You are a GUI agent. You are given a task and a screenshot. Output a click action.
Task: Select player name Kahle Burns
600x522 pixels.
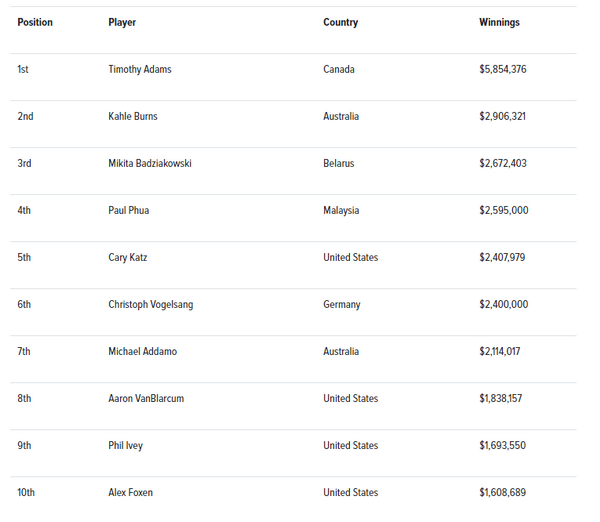133,116
